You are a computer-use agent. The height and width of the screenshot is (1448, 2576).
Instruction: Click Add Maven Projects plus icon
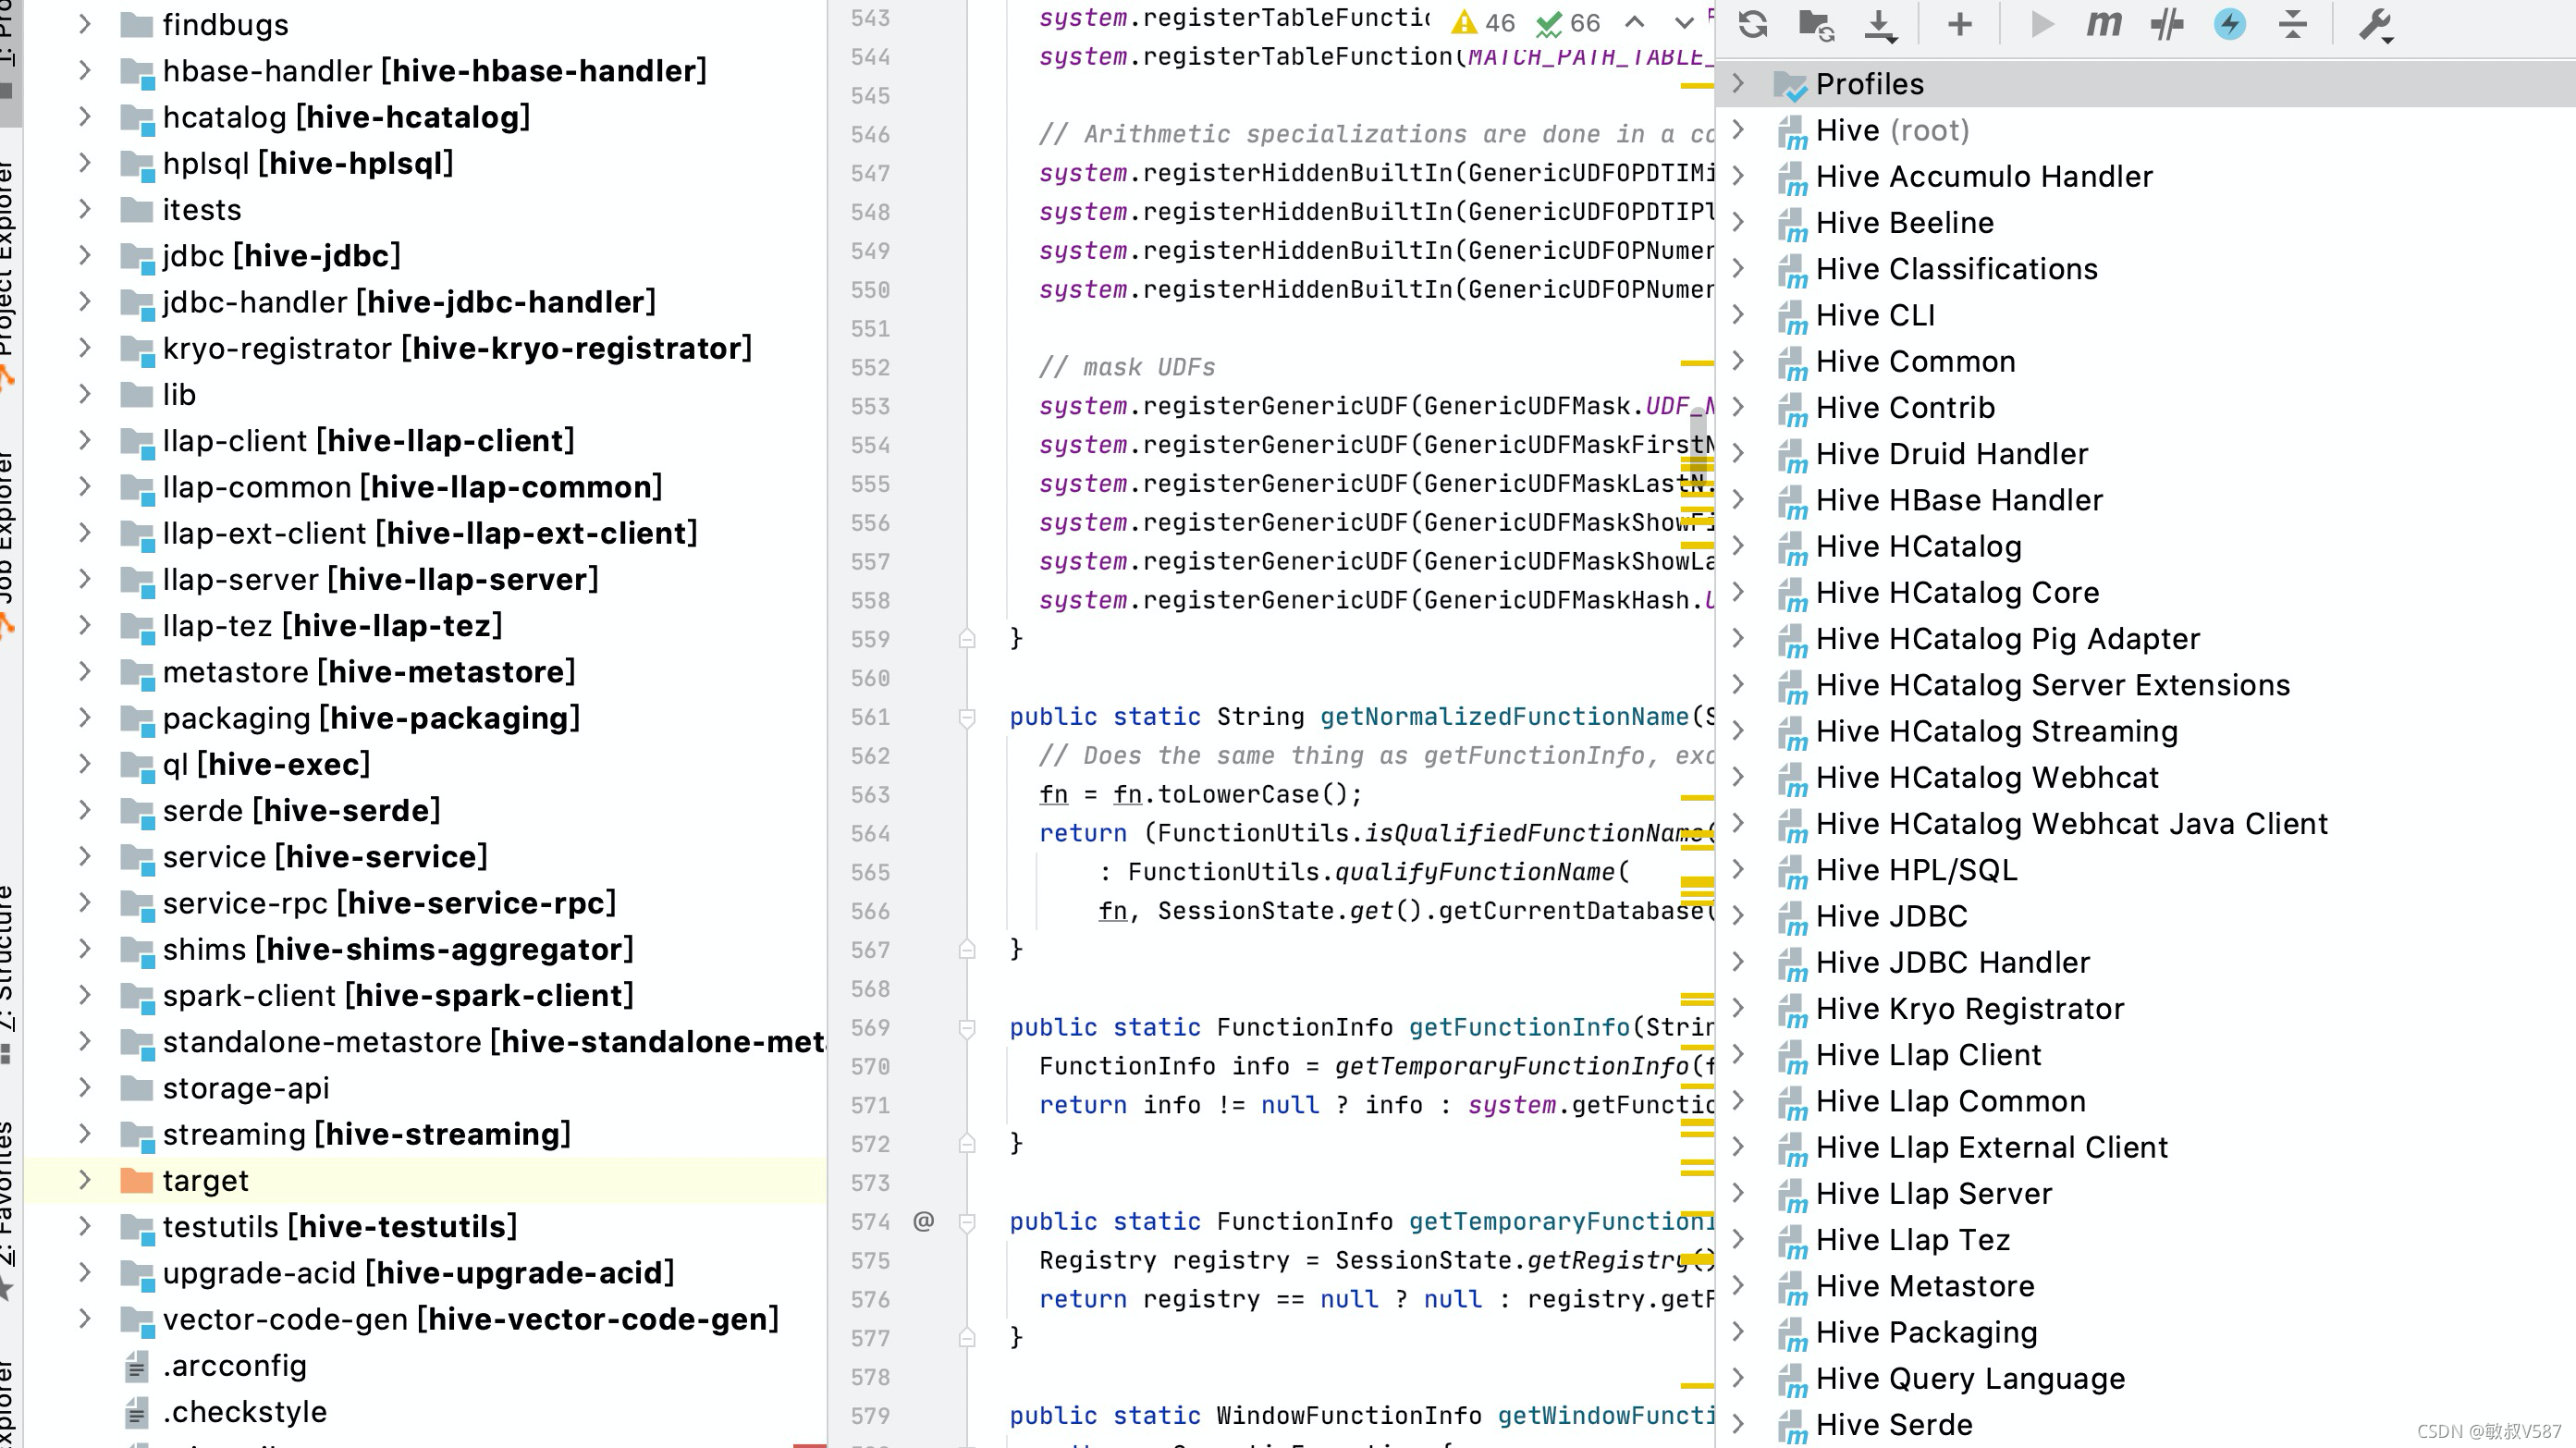click(x=1960, y=24)
